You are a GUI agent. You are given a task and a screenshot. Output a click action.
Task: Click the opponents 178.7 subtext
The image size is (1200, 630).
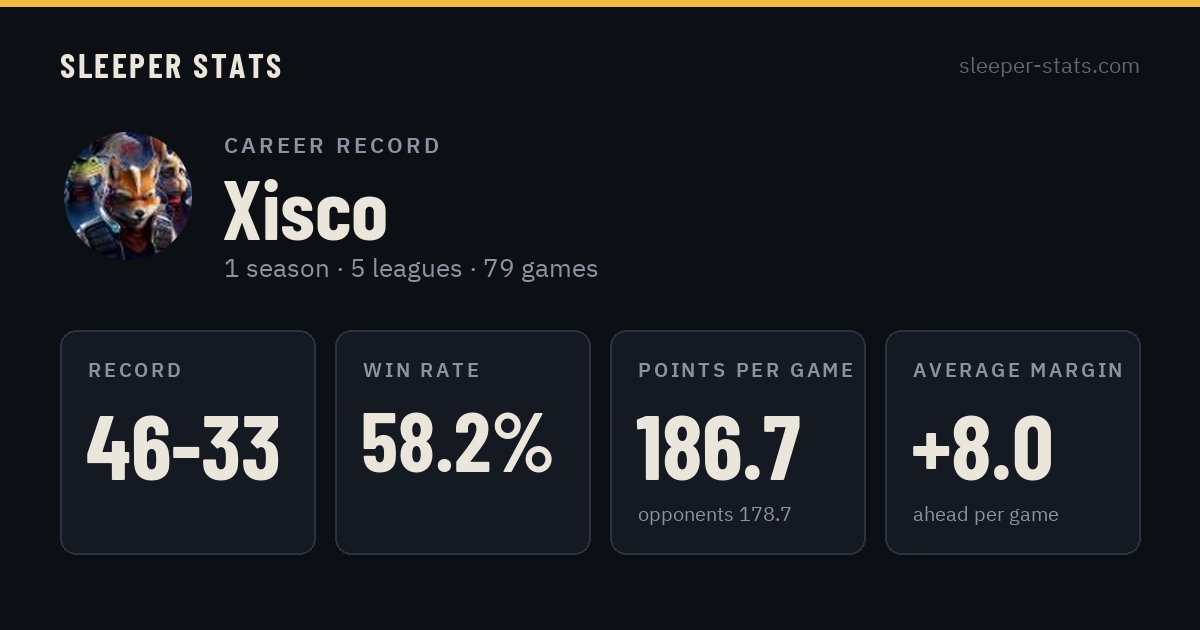714,515
